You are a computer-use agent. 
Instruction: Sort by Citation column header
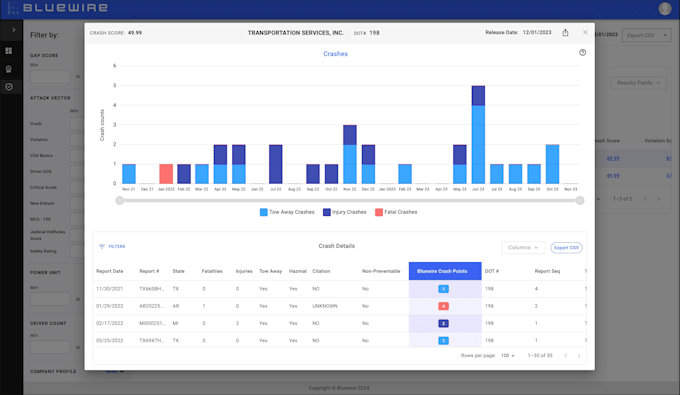(321, 271)
